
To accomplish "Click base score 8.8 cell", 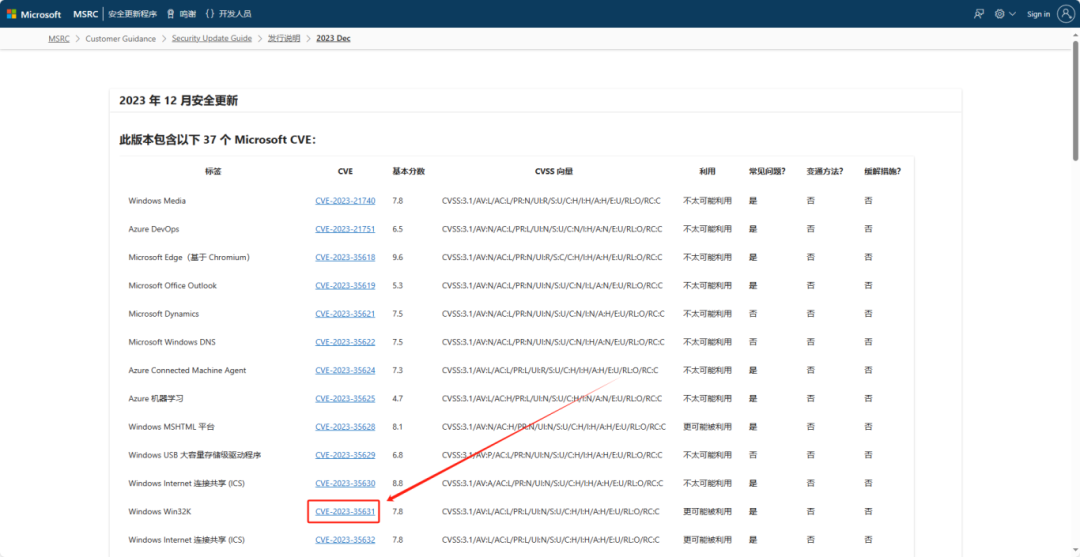I will [x=397, y=483].
